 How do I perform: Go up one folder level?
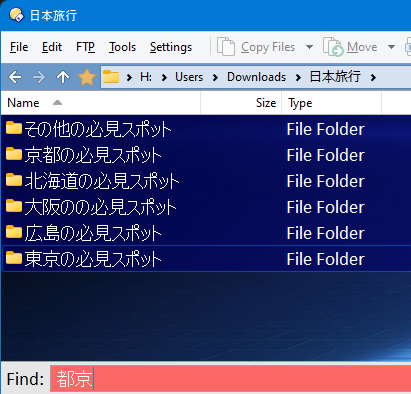[x=63, y=77]
